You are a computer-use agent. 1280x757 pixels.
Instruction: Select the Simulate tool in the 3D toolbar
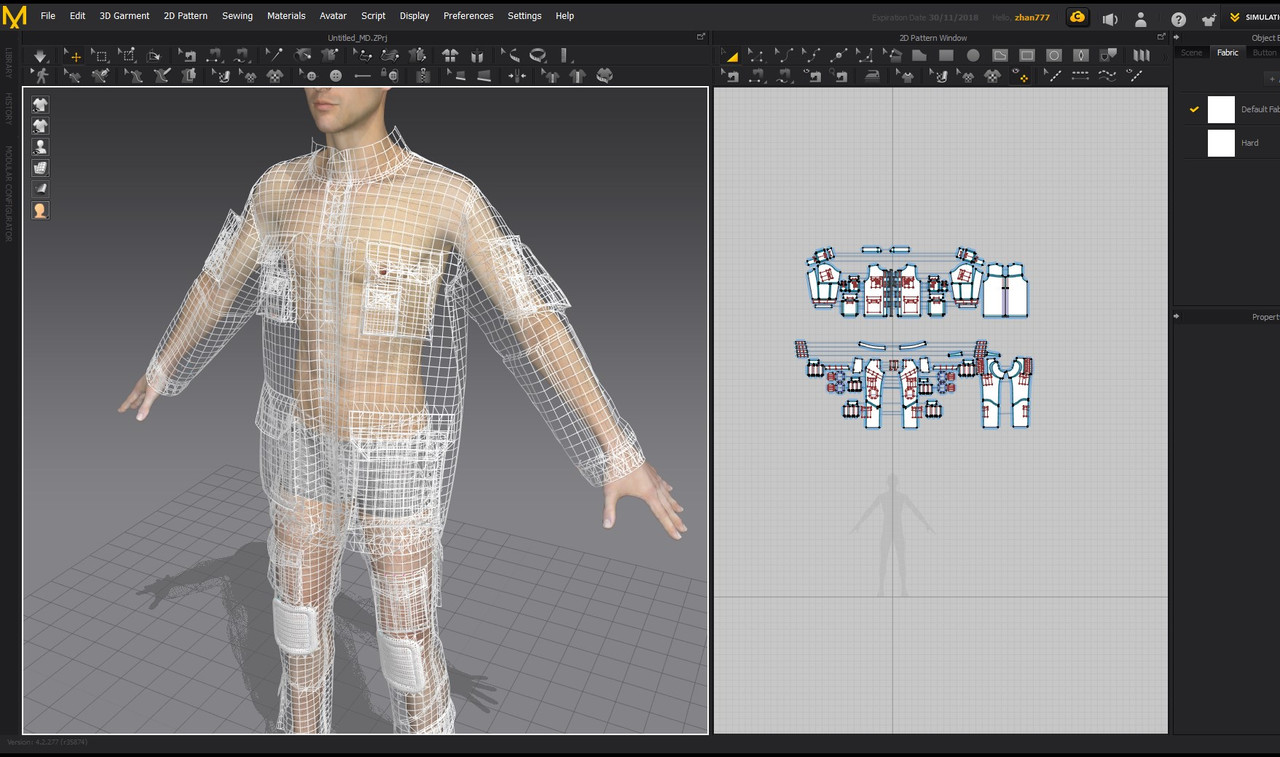[40, 56]
